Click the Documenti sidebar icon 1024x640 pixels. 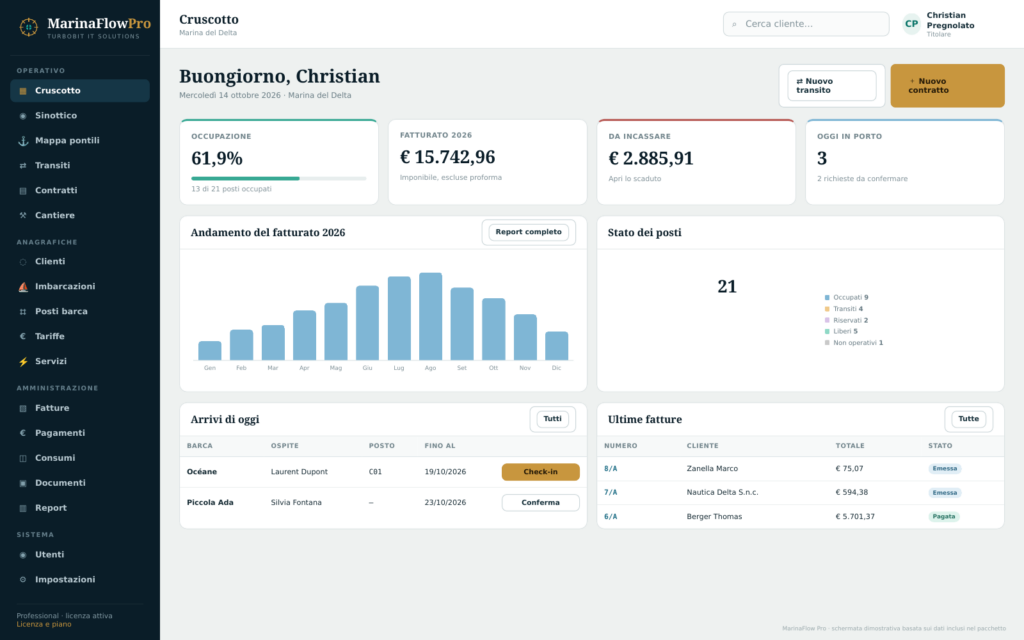[23, 483]
